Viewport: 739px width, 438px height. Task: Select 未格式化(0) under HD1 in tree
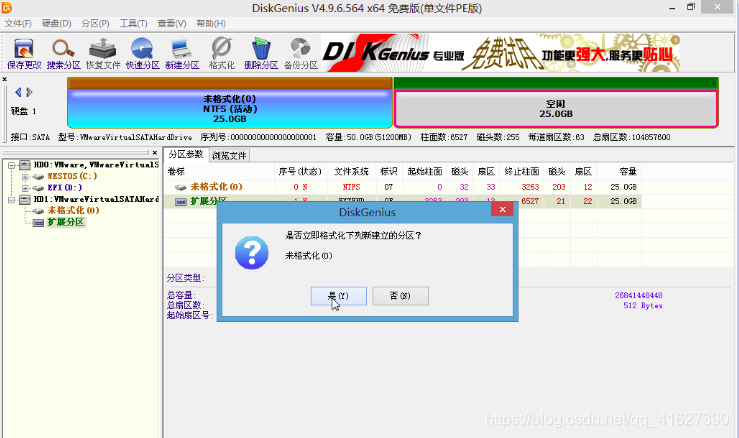click(x=73, y=210)
